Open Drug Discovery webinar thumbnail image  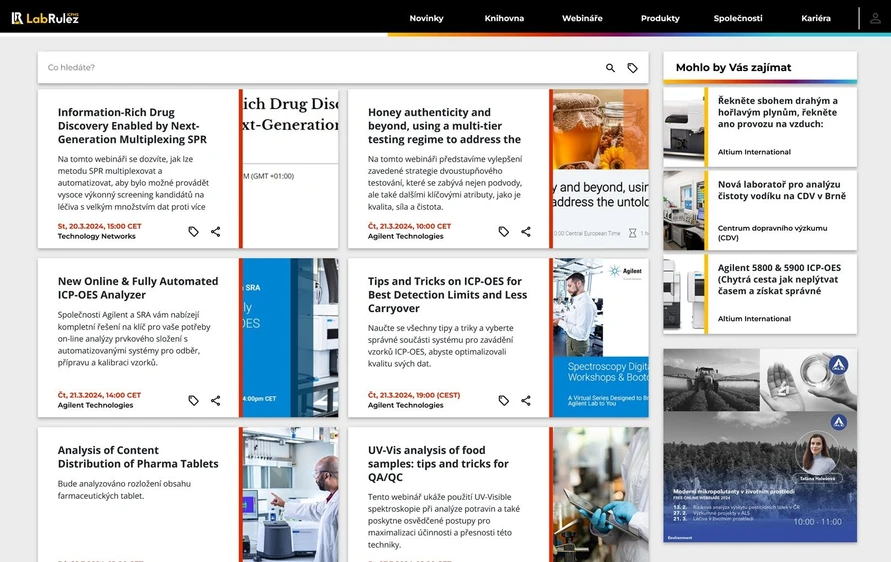[290, 169]
